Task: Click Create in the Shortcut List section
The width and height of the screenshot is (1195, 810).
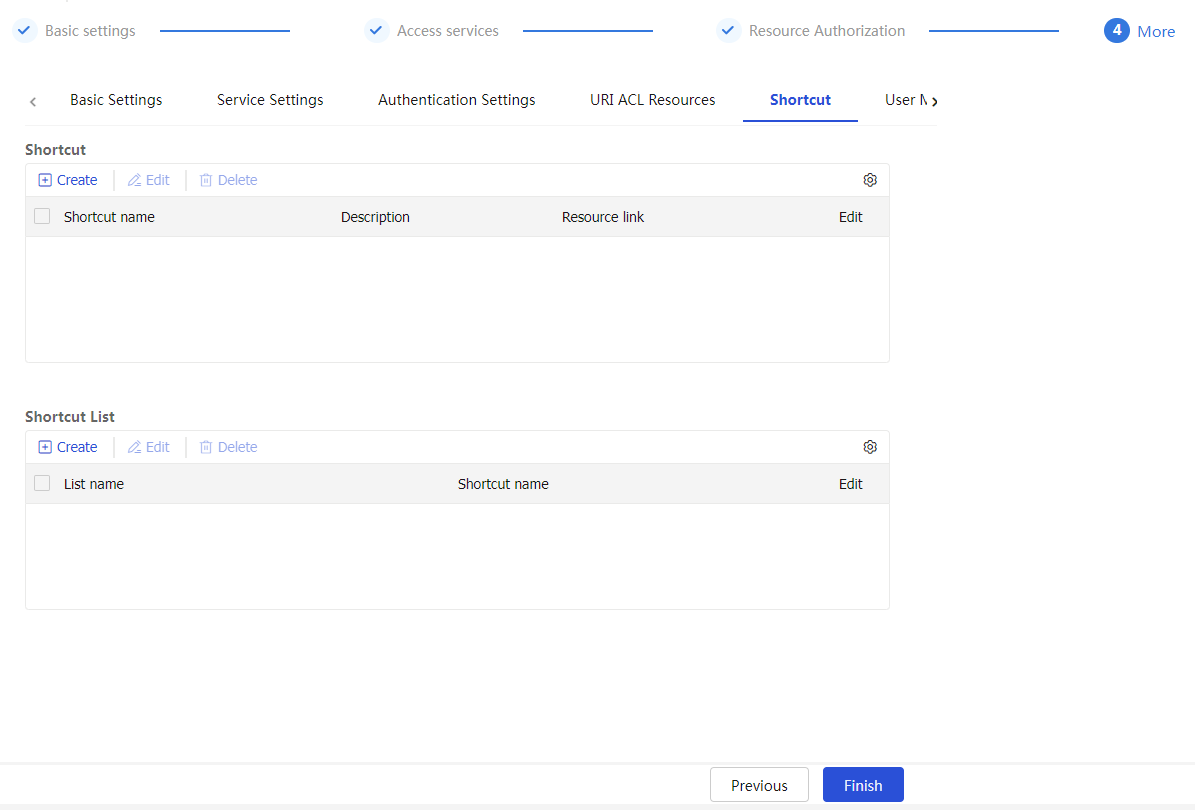Action: pos(68,447)
